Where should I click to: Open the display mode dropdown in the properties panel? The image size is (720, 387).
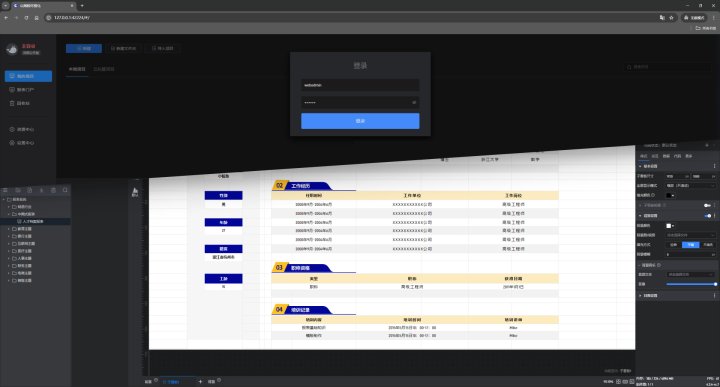coord(691,185)
